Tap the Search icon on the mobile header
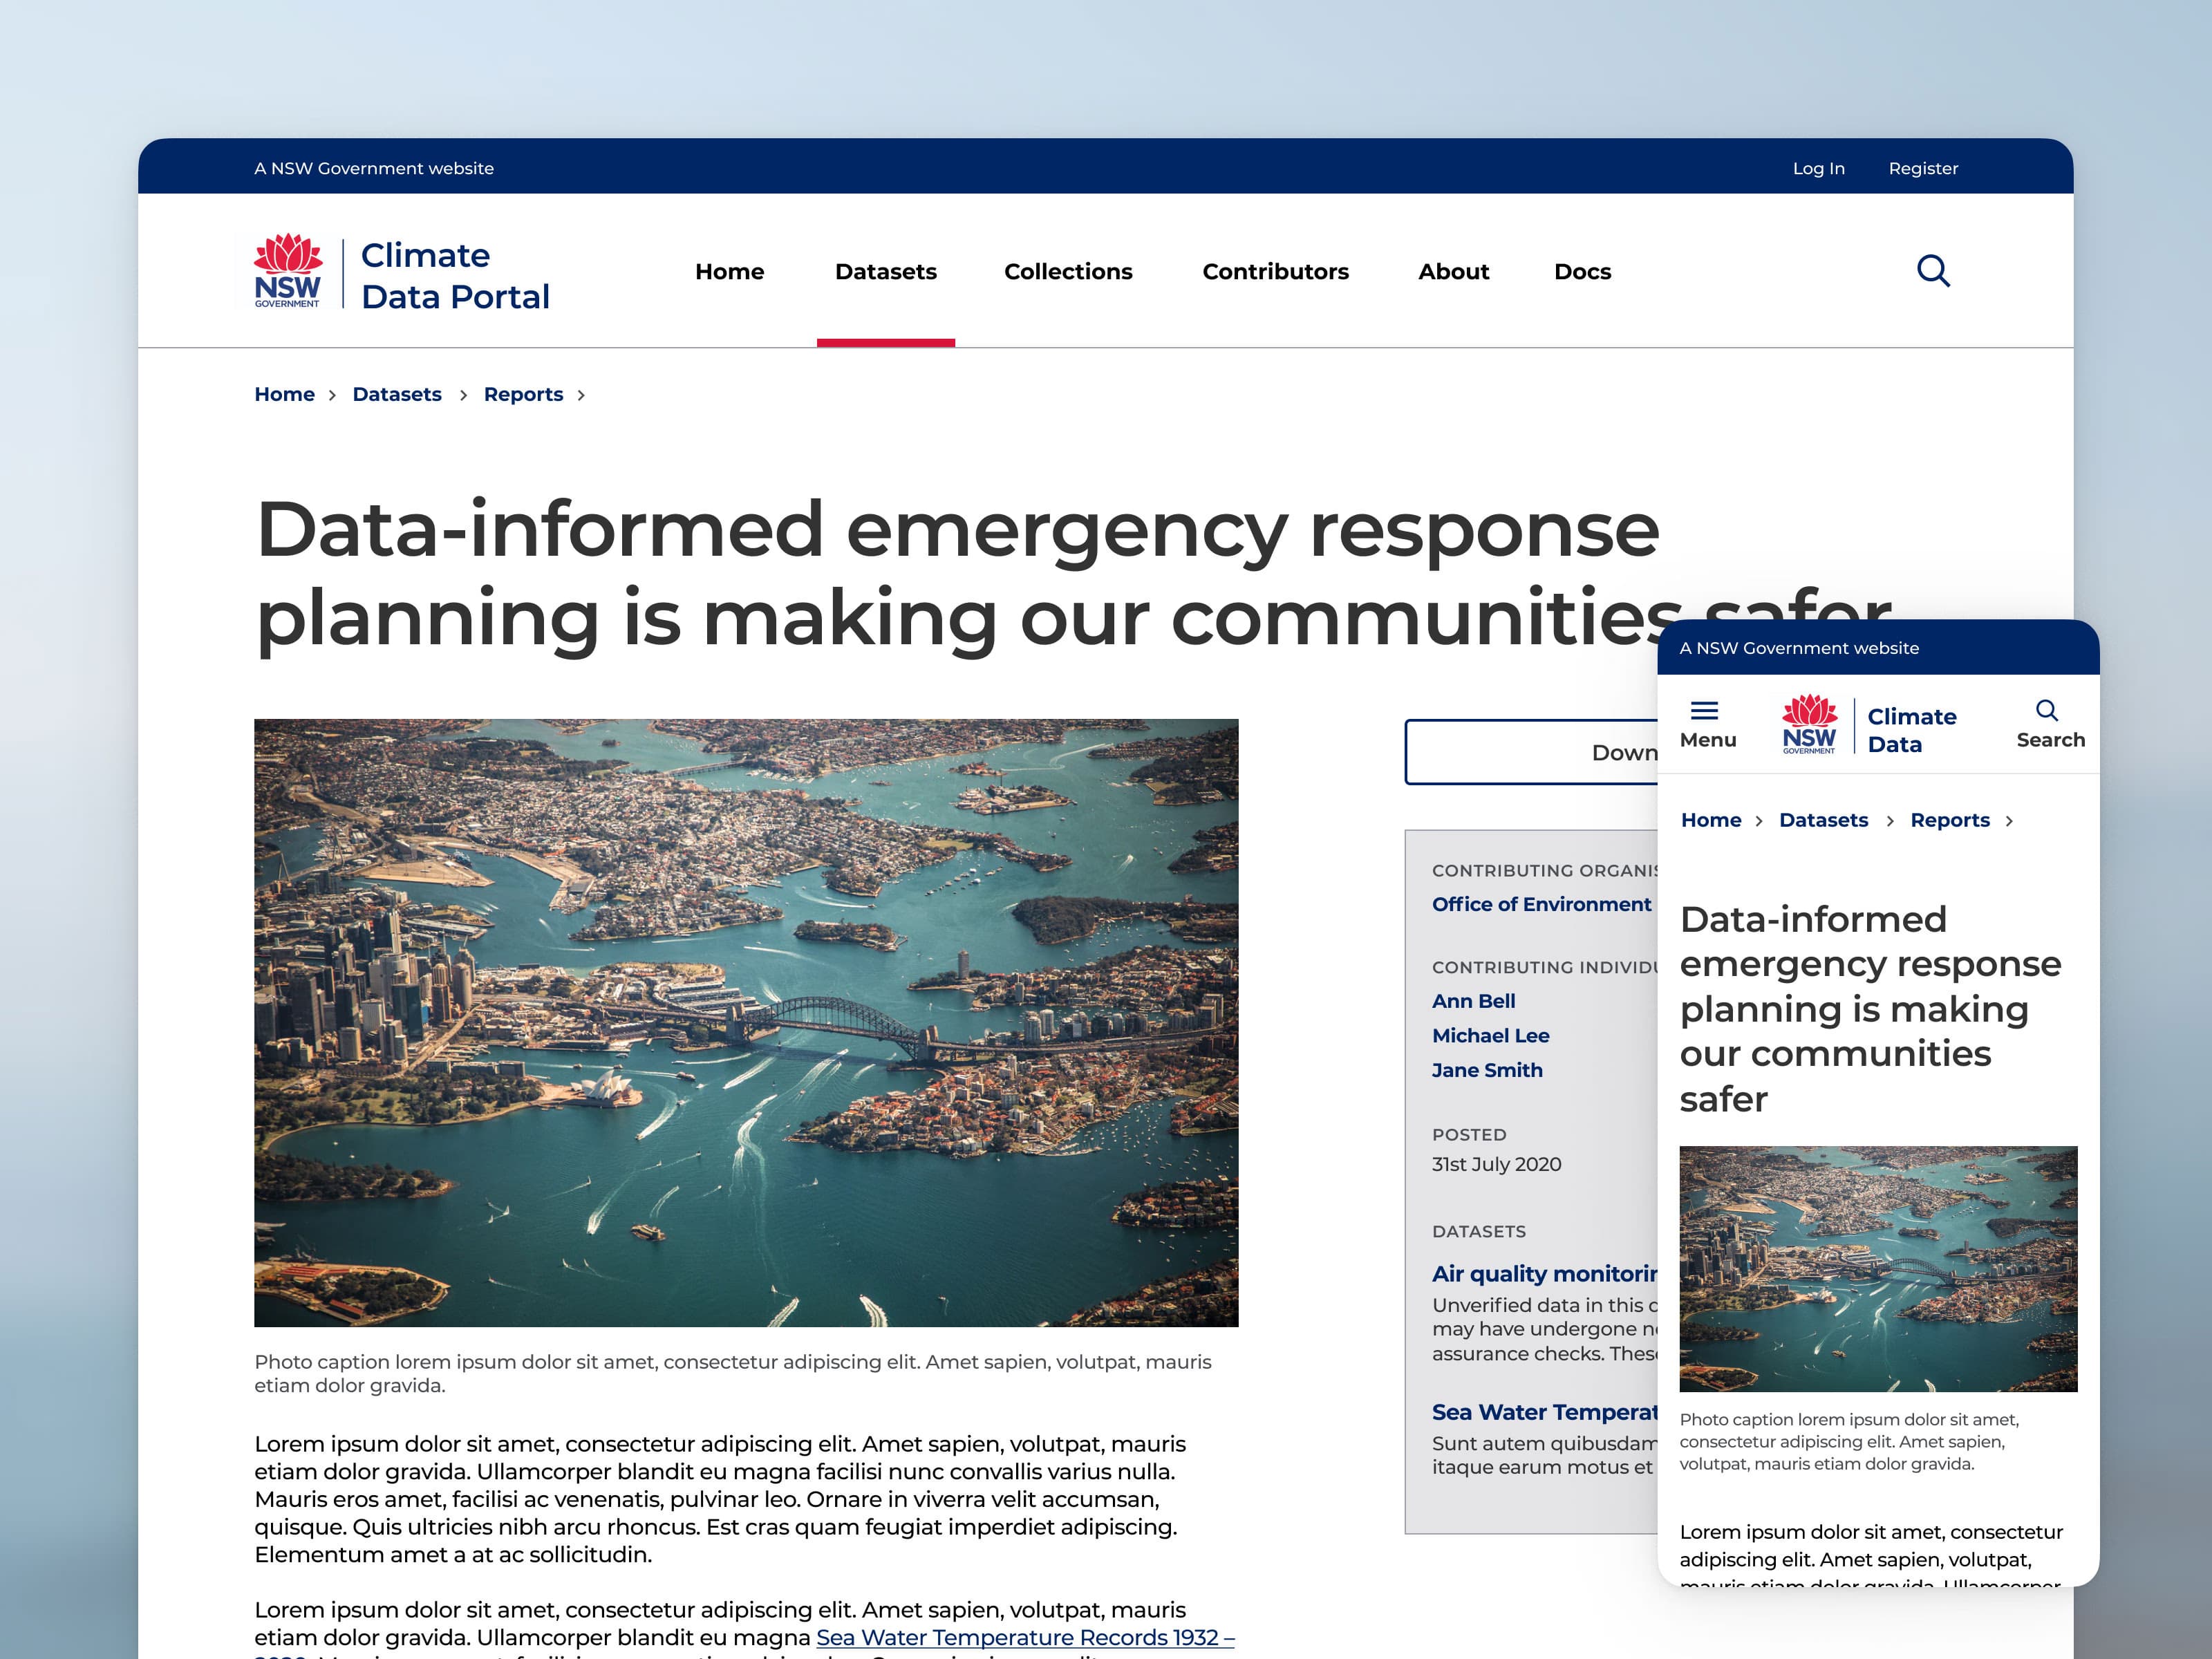The height and width of the screenshot is (1659, 2212). point(2048,711)
